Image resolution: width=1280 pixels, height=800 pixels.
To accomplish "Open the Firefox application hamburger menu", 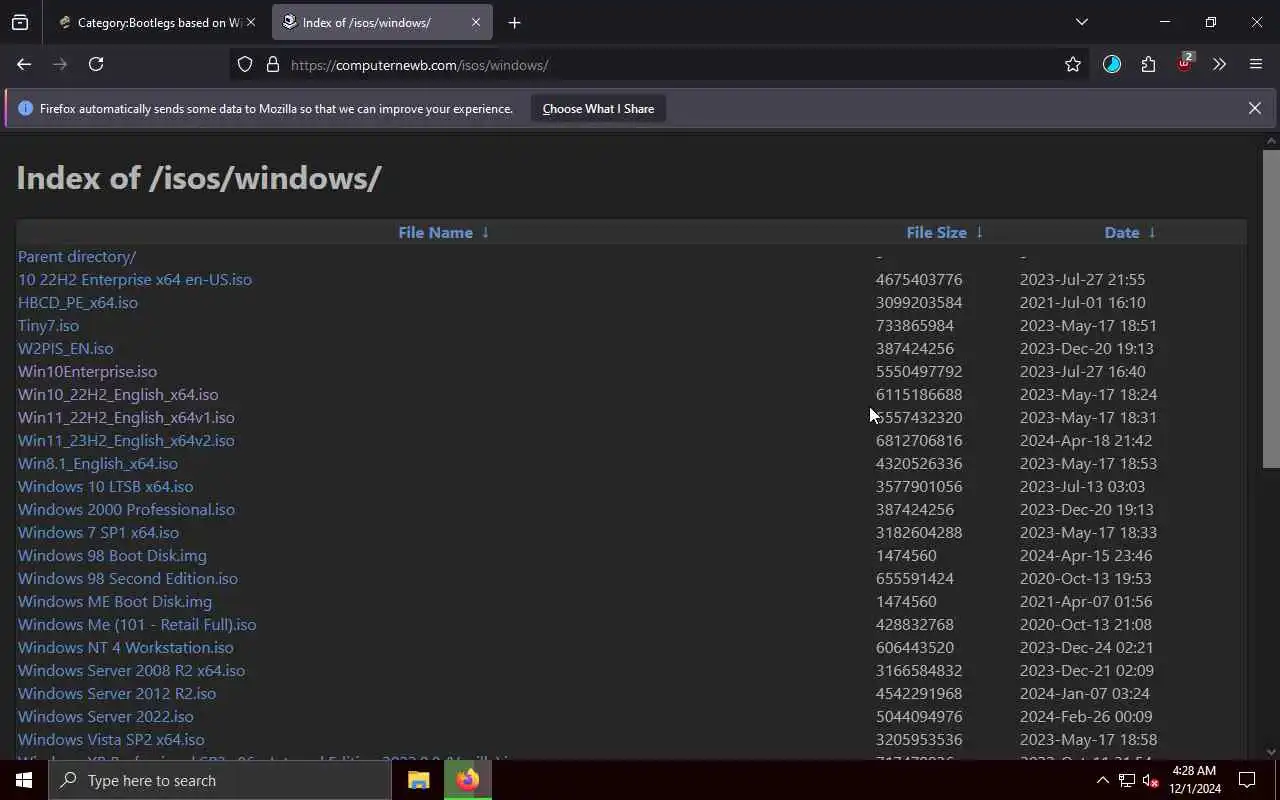I will click(1256, 64).
